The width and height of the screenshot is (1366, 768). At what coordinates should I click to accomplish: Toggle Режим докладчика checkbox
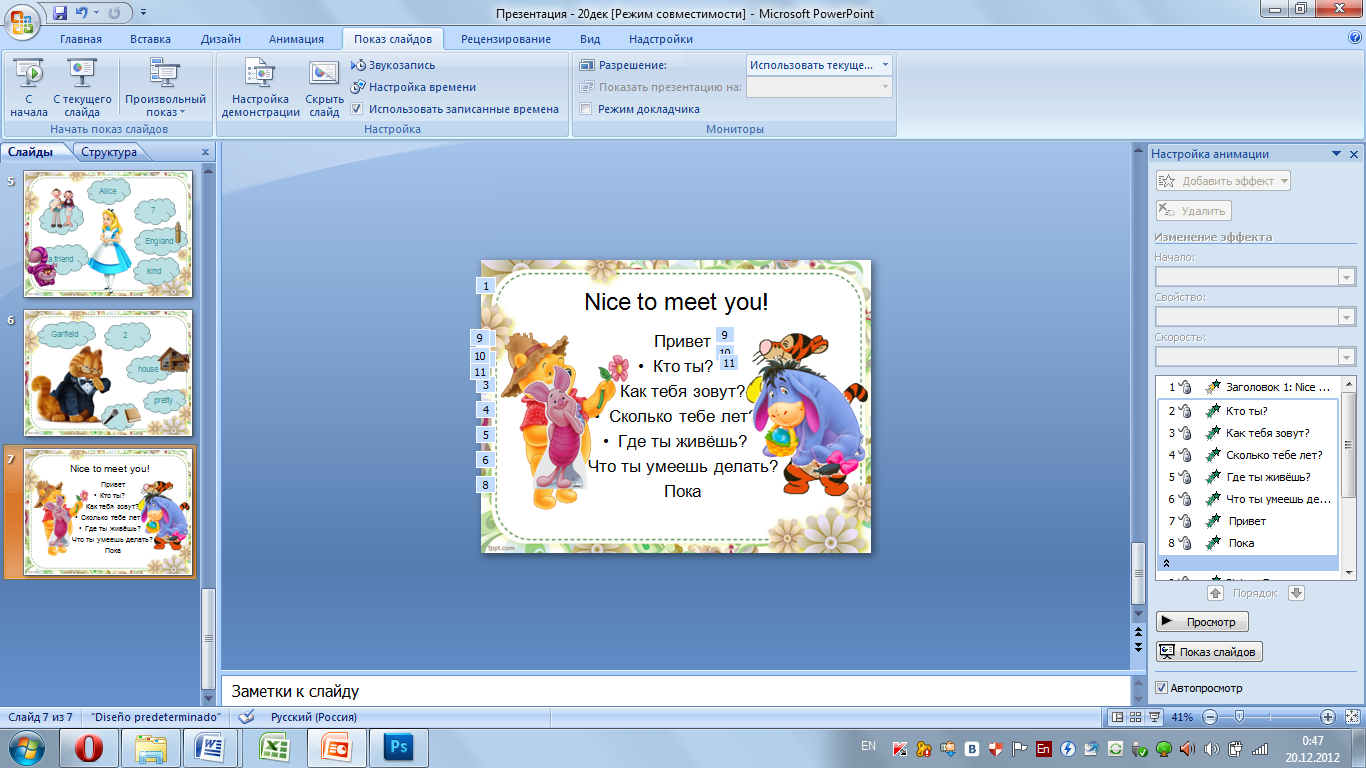[x=586, y=109]
